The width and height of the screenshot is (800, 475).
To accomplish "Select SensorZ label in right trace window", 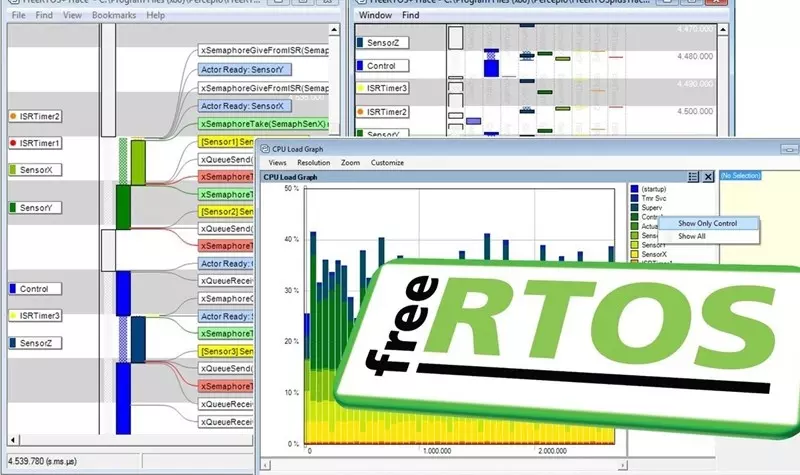I will point(382,43).
